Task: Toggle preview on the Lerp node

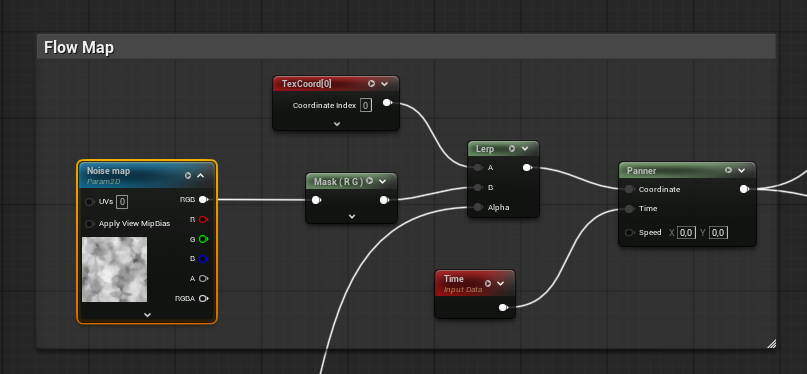Action: [x=512, y=149]
